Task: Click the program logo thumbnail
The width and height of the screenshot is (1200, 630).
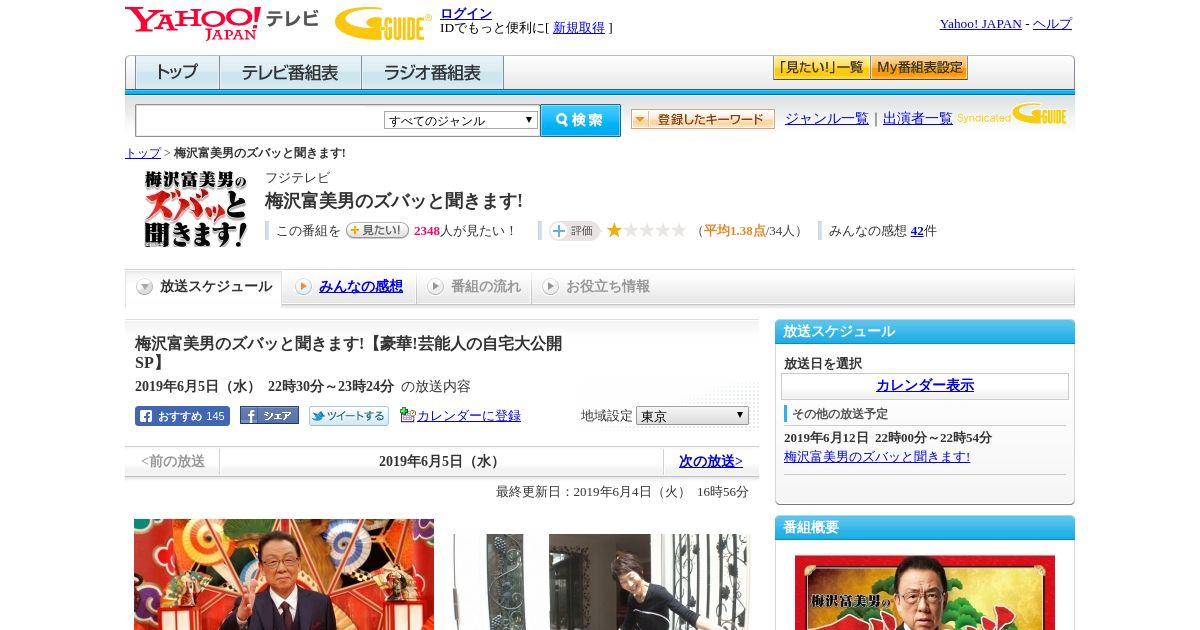Action: coord(196,209)
